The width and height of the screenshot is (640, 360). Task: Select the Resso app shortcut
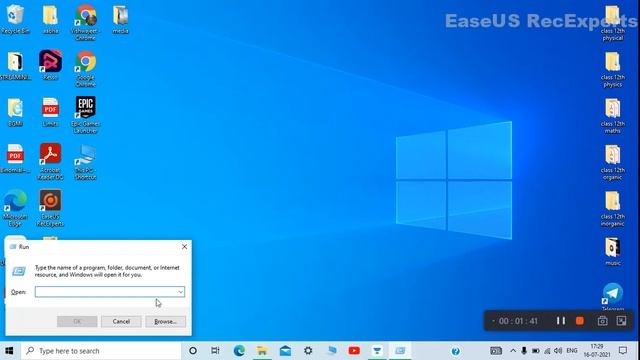(50, 65)
